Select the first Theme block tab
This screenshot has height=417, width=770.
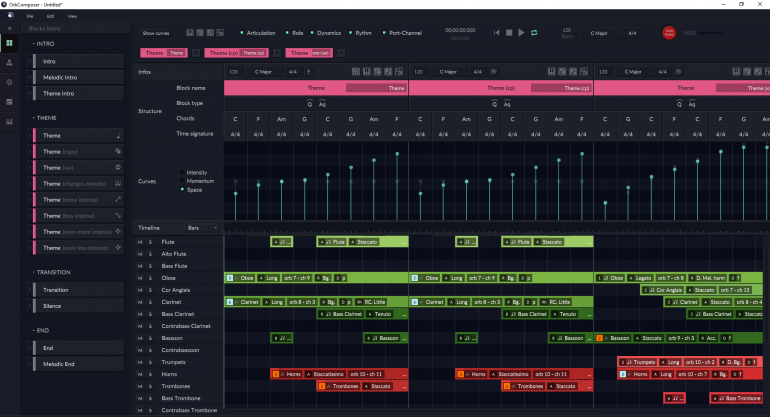(164, 53)
